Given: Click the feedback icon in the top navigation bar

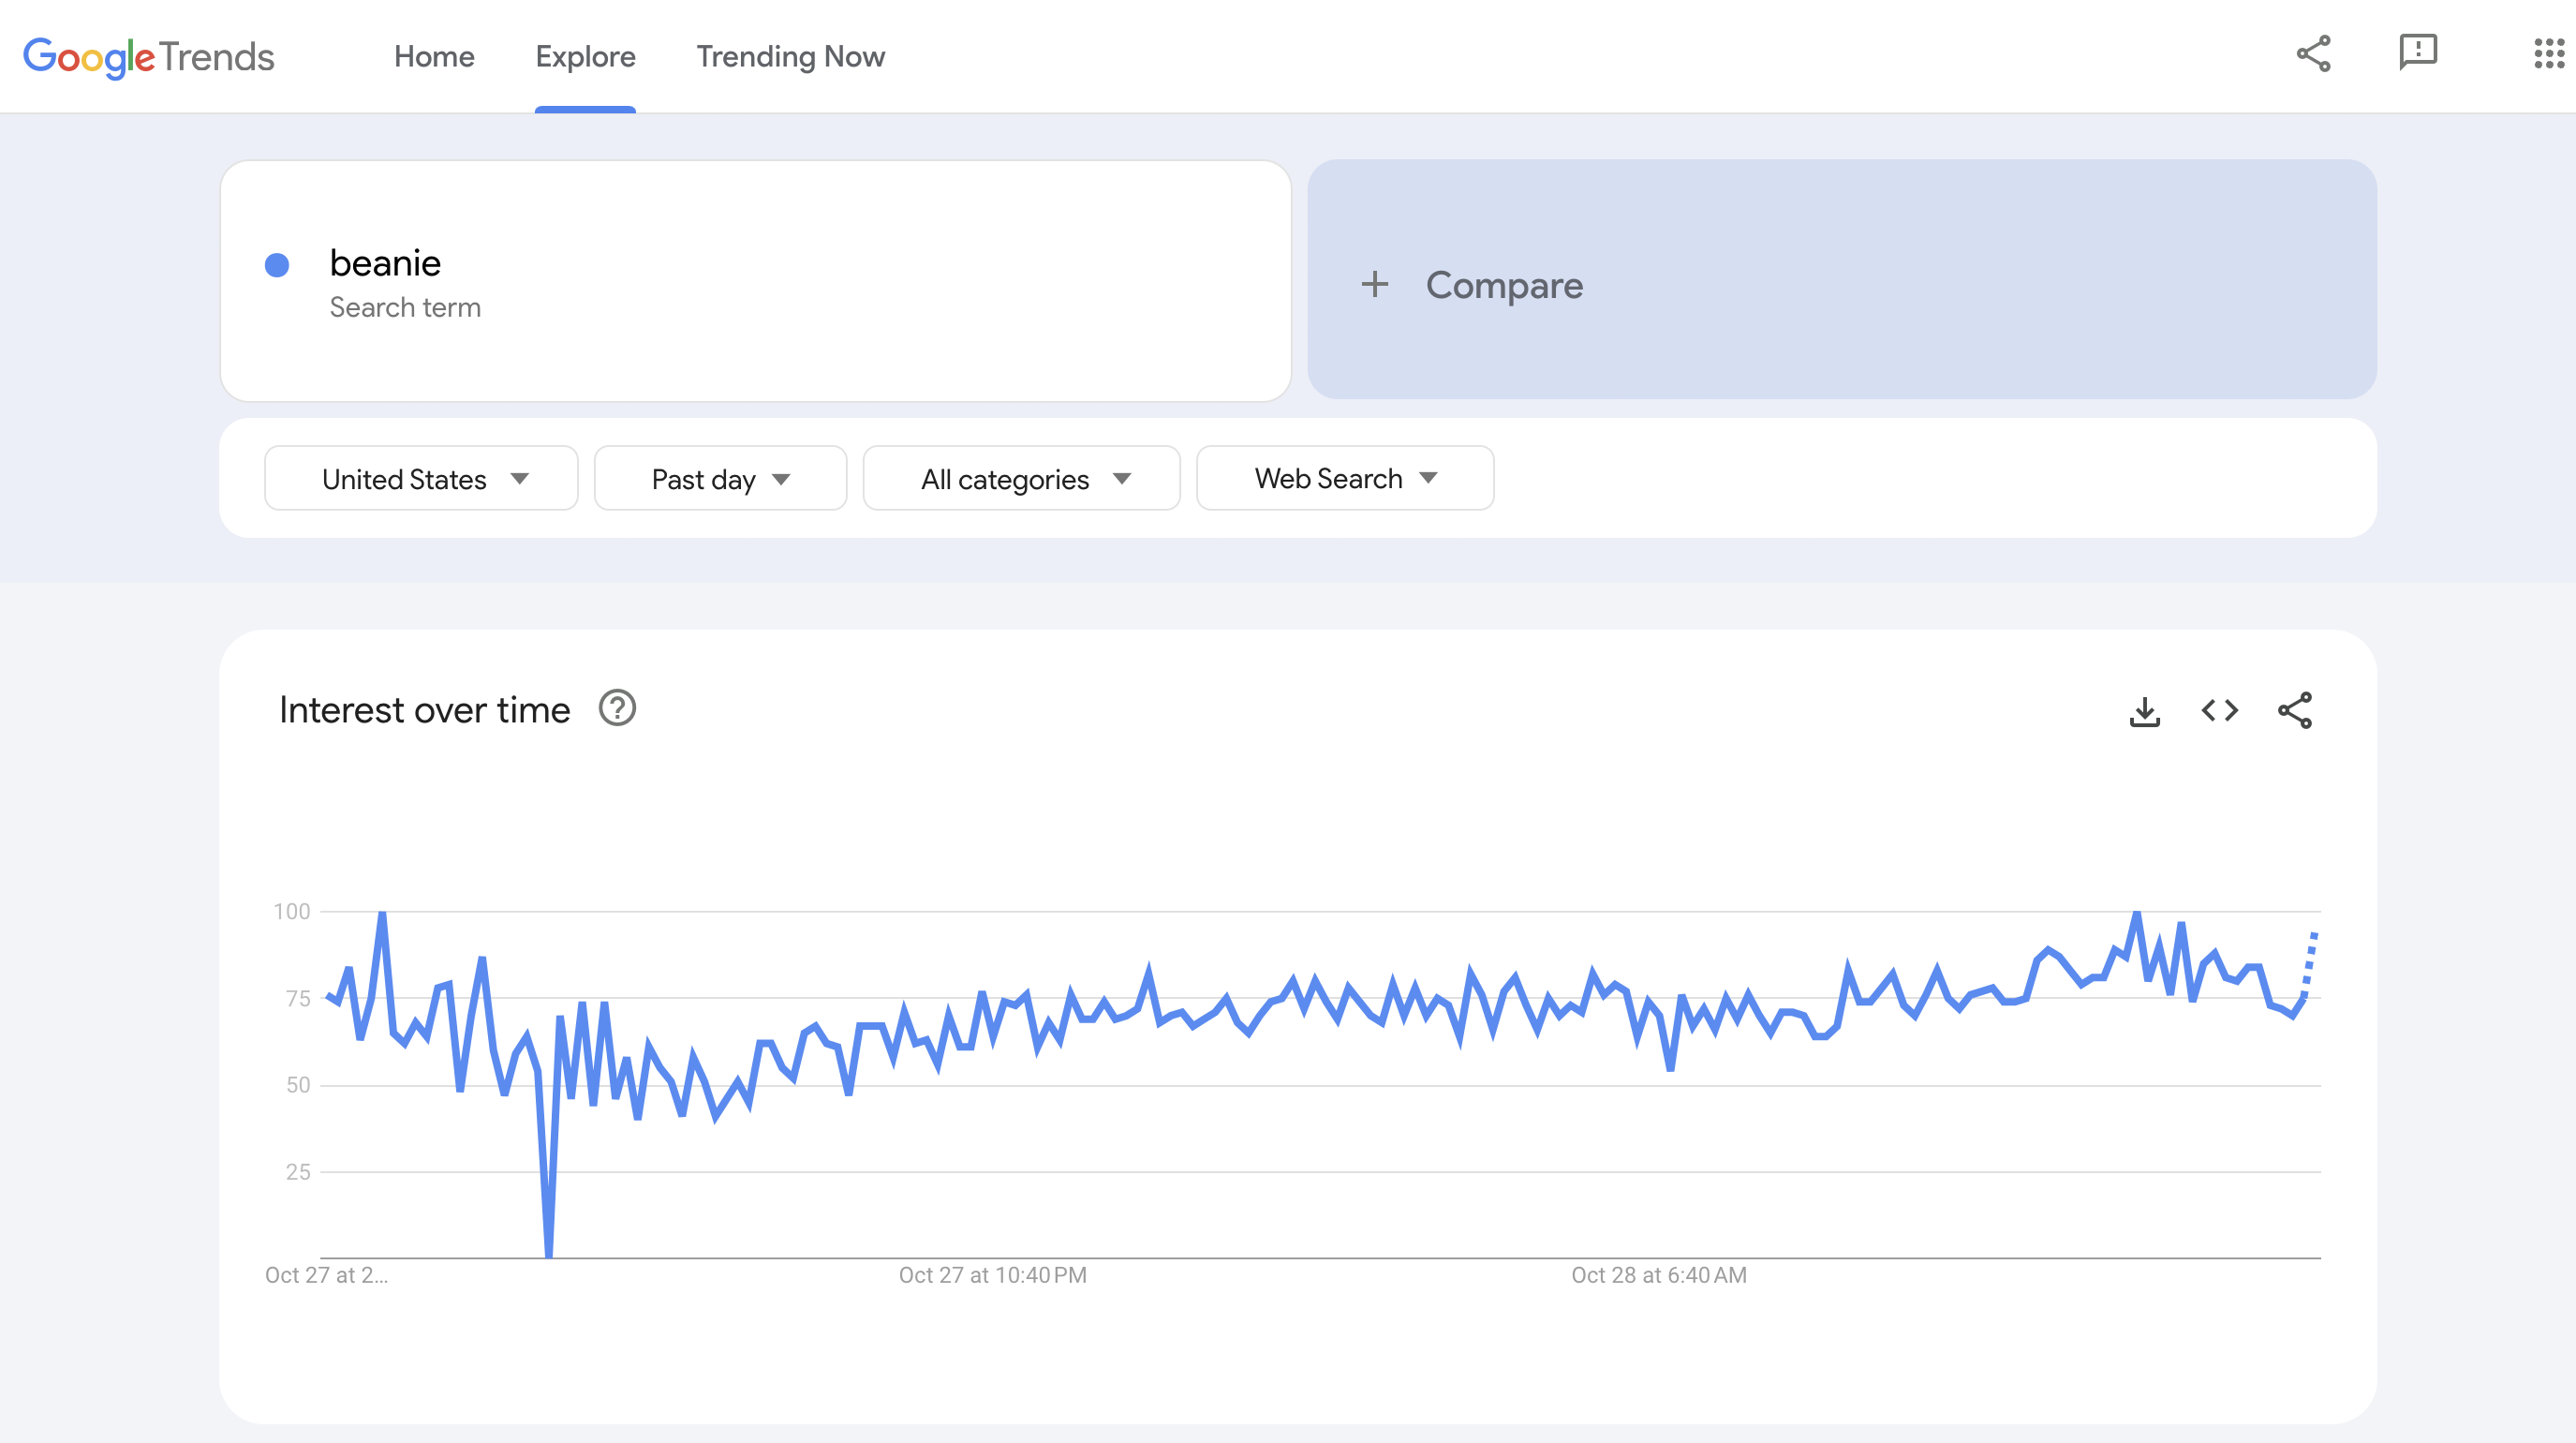Looking at the screenshot, I should pyautogui.click(x=2413, y=52).
